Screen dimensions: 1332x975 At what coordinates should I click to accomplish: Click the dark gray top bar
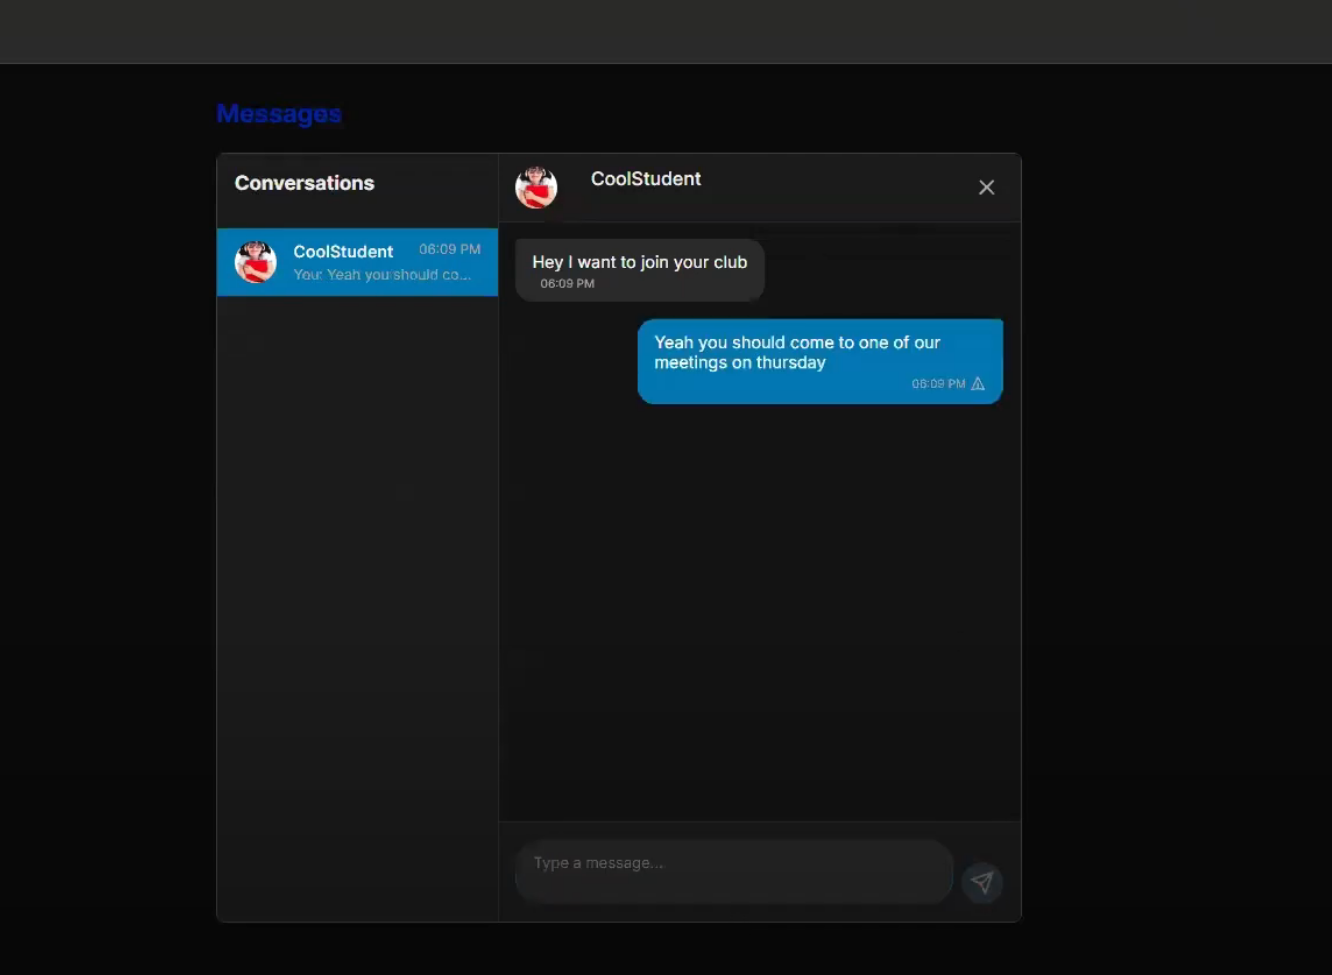click(x=666, y=31)
